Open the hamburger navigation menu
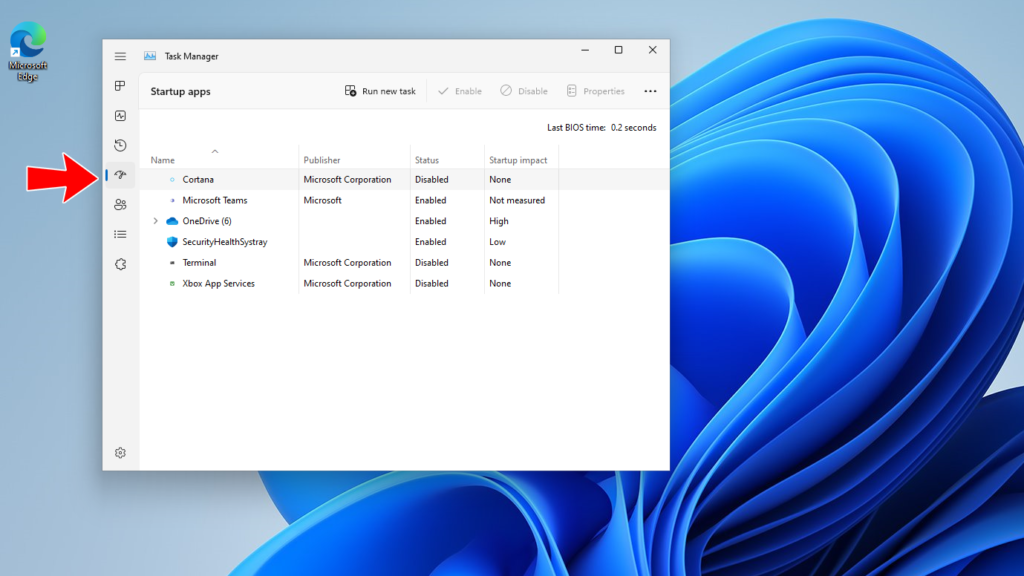This screenshot has width=1024, height=576. [120, 56]
